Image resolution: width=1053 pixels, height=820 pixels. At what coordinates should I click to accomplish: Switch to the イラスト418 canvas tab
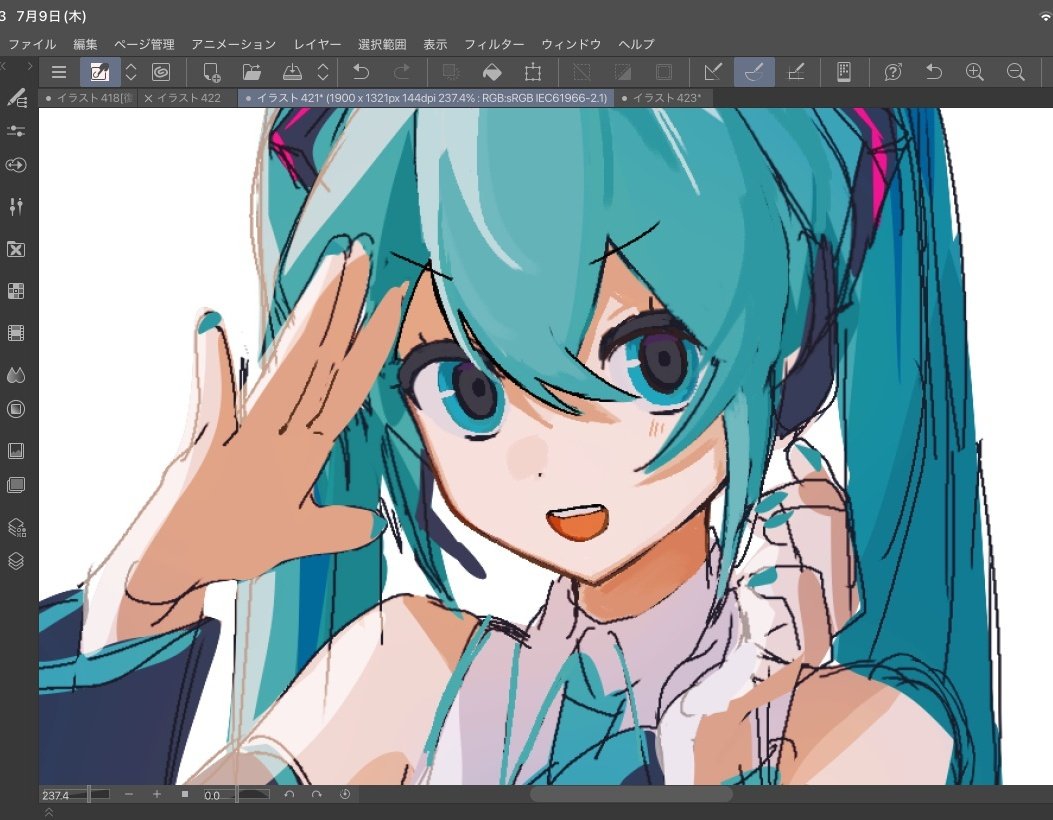coord(88,98)
